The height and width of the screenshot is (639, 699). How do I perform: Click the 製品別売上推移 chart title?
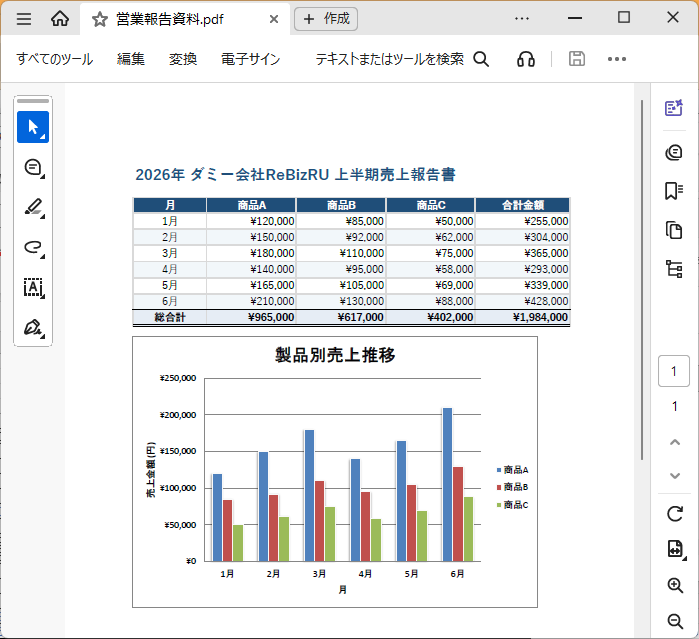(x=335, y=355)
